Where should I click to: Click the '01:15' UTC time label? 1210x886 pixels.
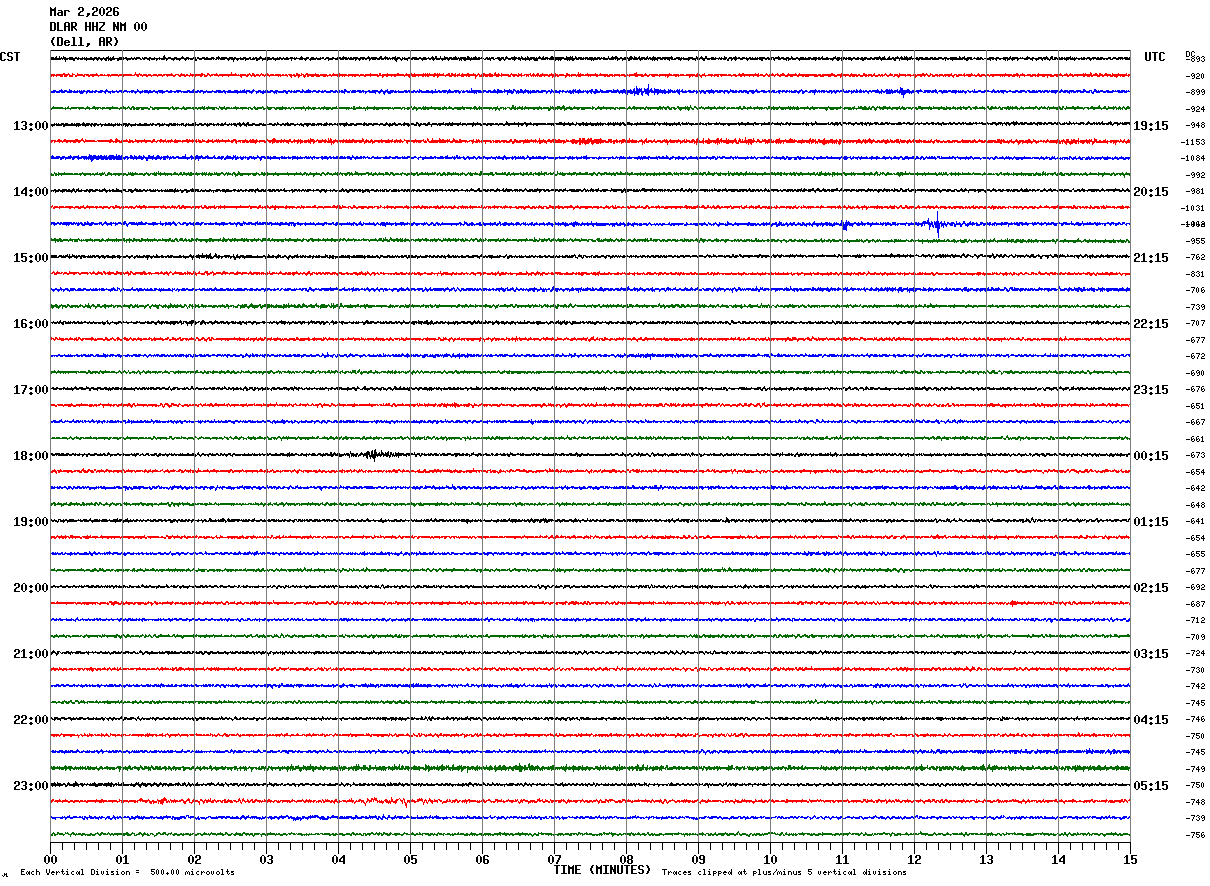pos(1151,522)
